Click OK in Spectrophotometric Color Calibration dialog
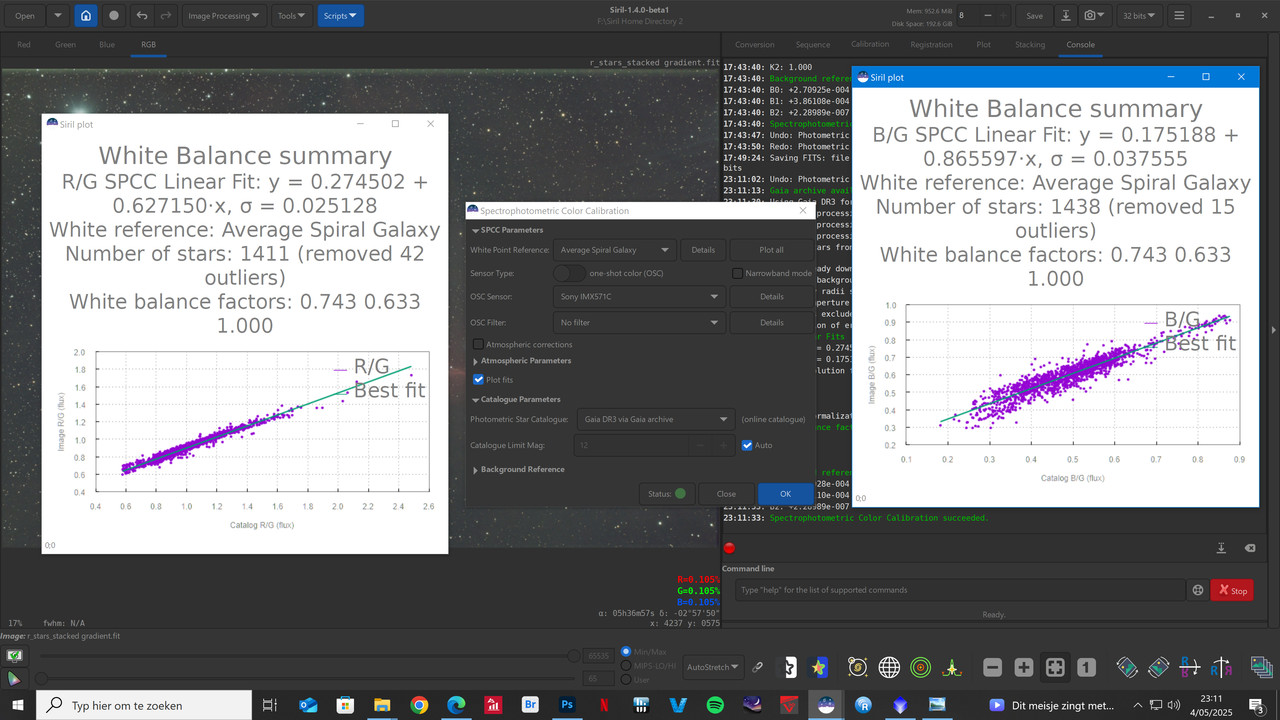The width and height of the screenshot is (1280, 720). pyautogui.click(x=785, y=493)
